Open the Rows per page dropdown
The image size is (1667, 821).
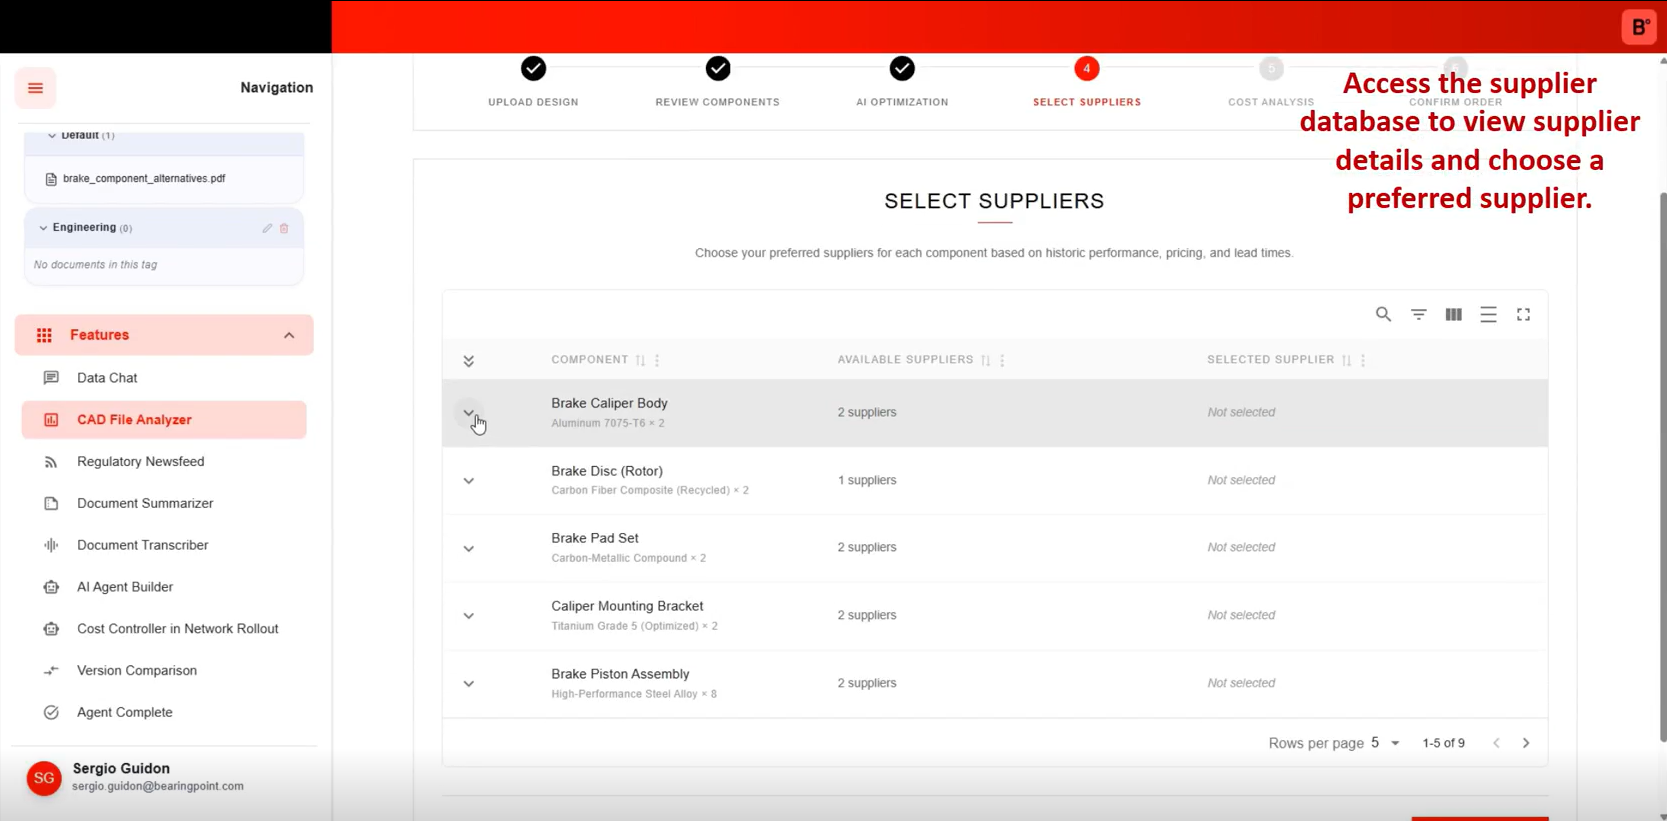pos(1385,743)
